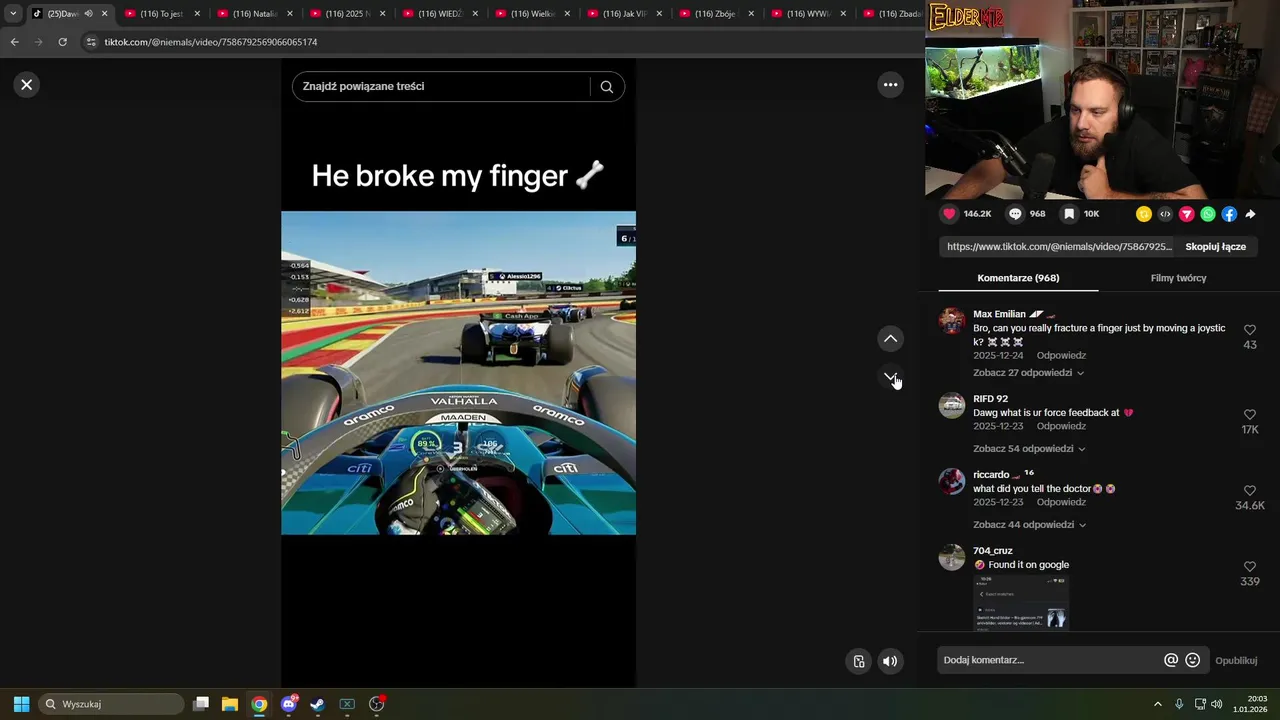
Task: Open Discord from the taskbar
Action: tap(289, 704)
